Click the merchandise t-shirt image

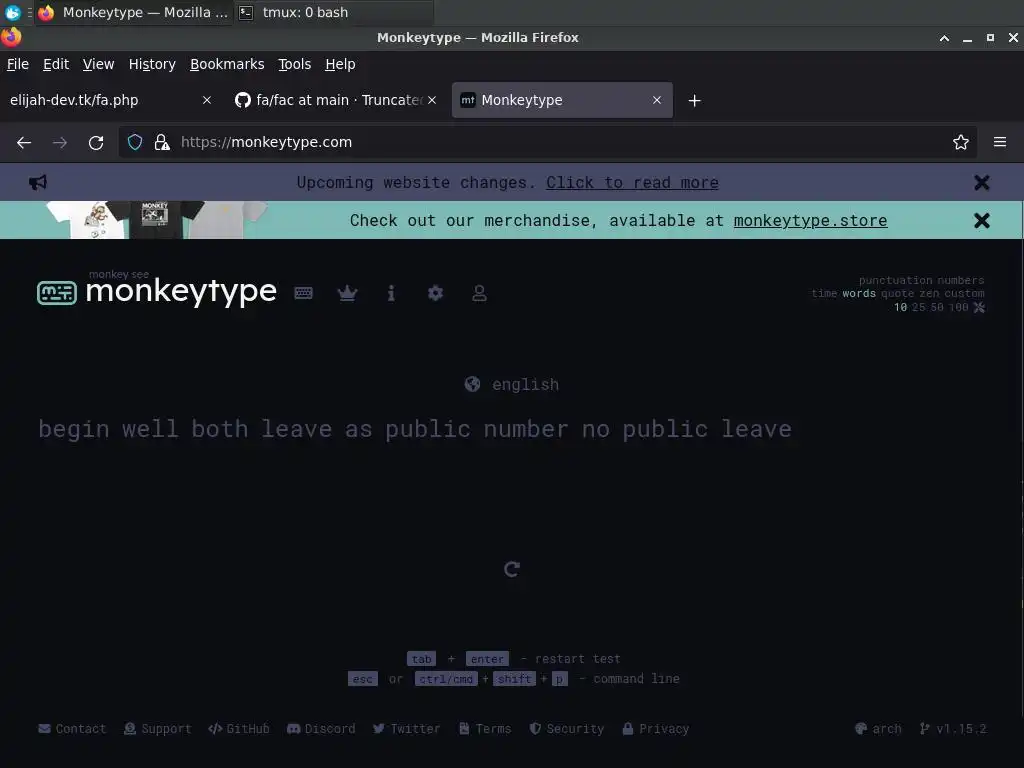[x=157, y=220]
